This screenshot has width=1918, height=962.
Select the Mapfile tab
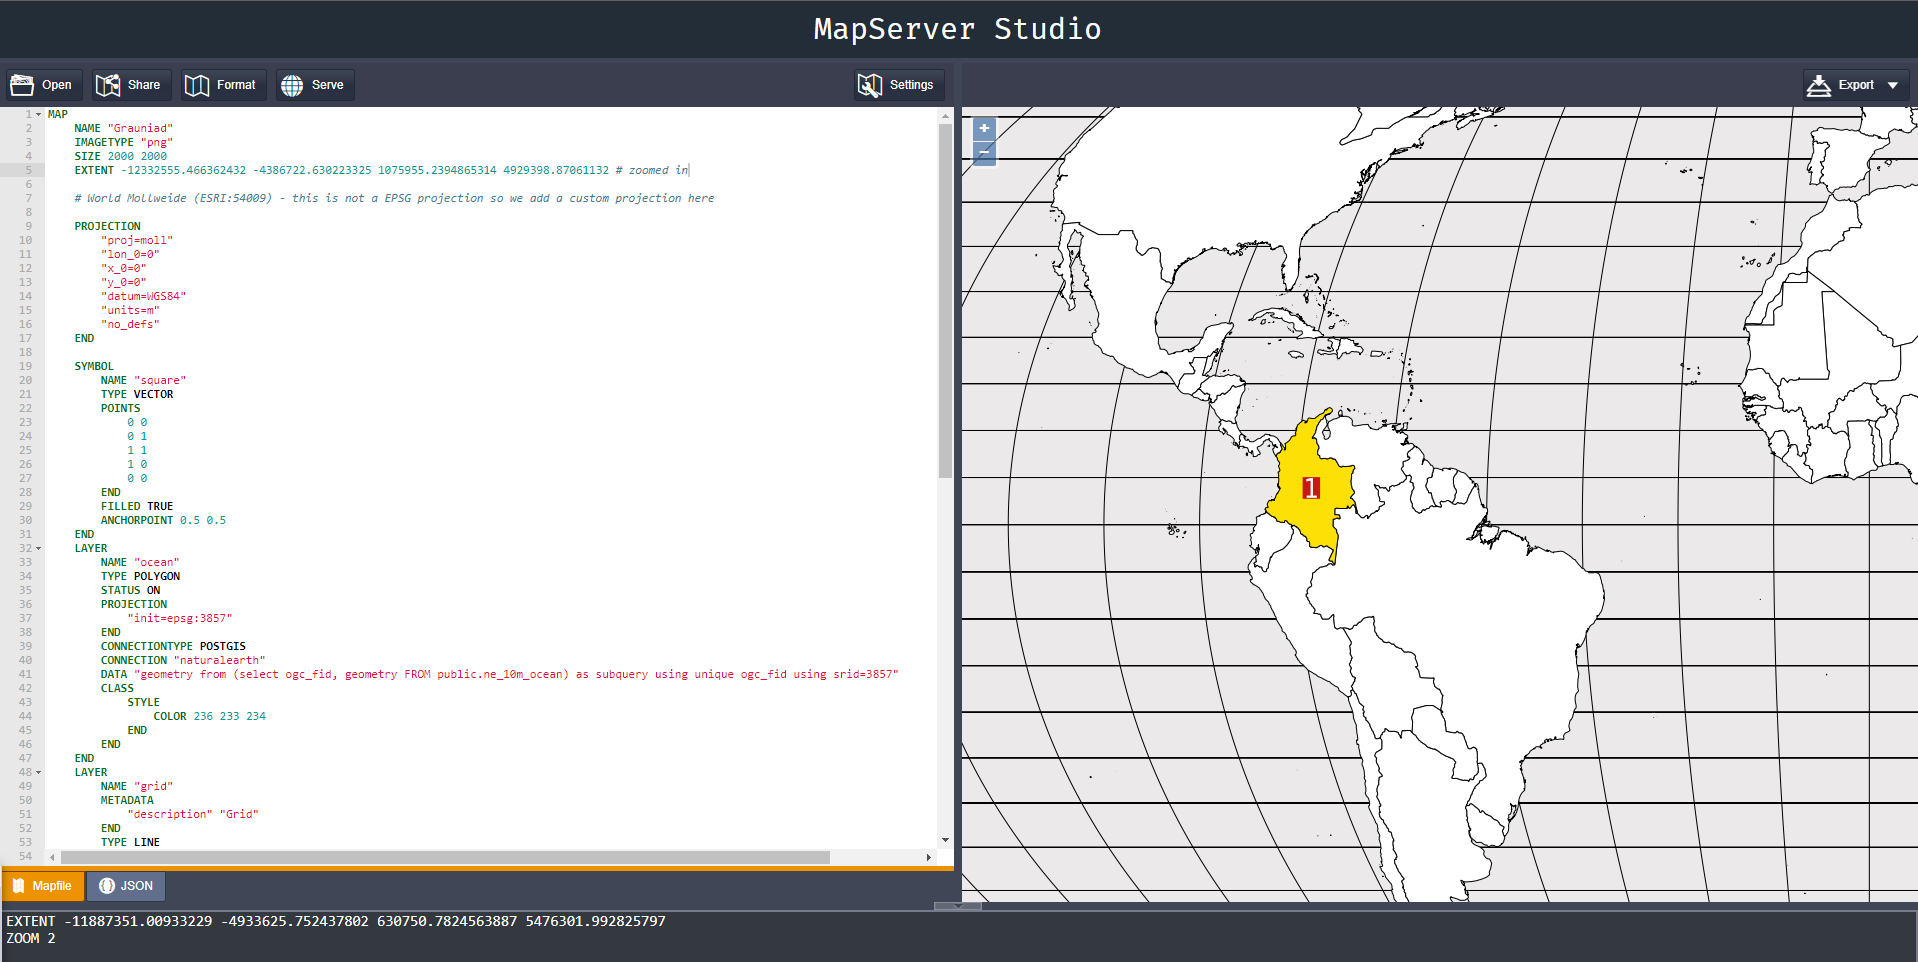(x=42, y=886)
